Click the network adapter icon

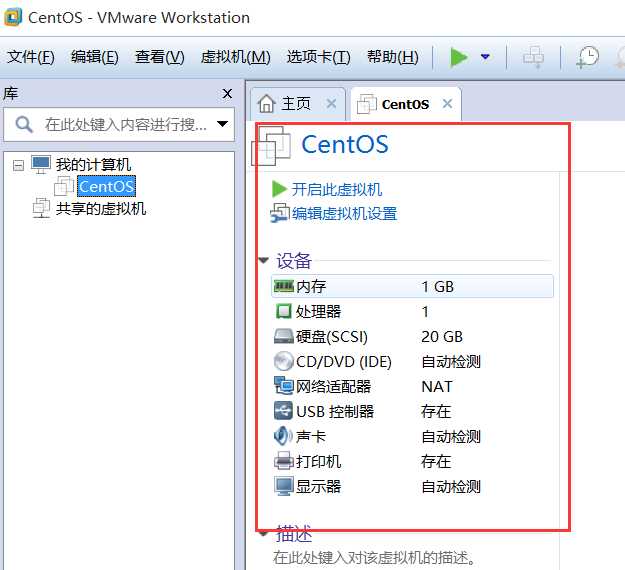(x=284, y=386)
